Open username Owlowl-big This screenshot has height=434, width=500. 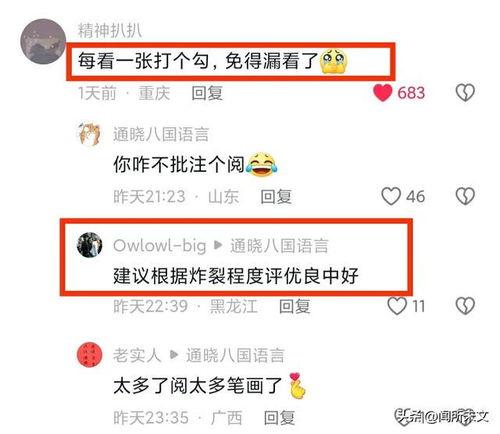click(160, 246)
